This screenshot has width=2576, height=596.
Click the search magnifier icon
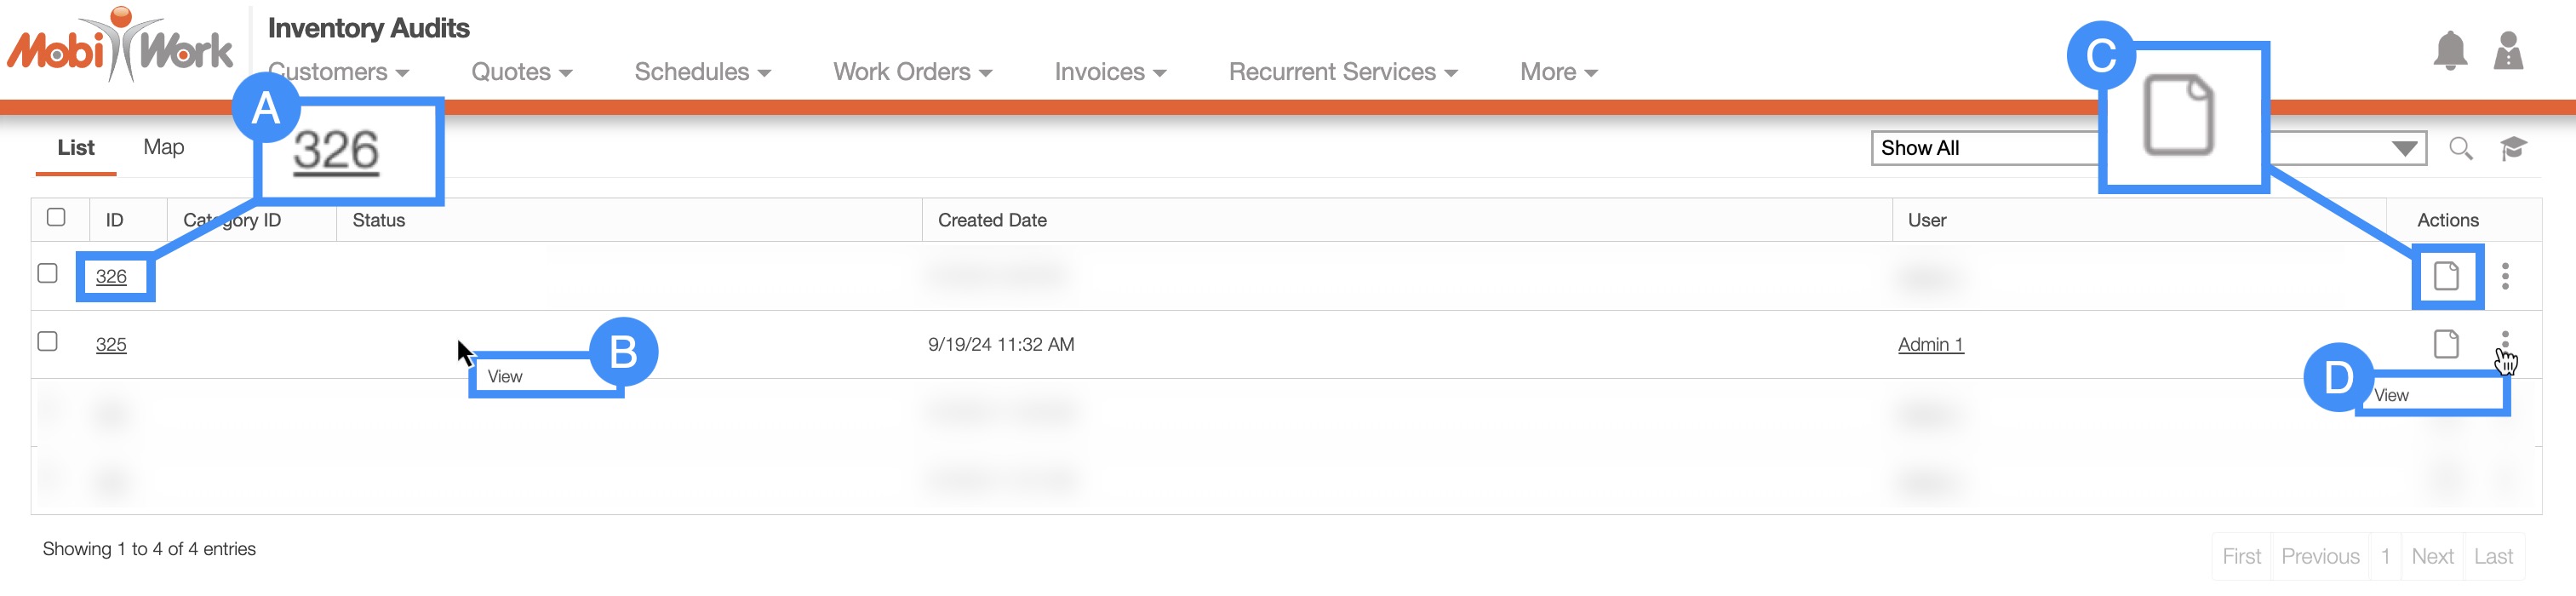(x=2460, y=149)
